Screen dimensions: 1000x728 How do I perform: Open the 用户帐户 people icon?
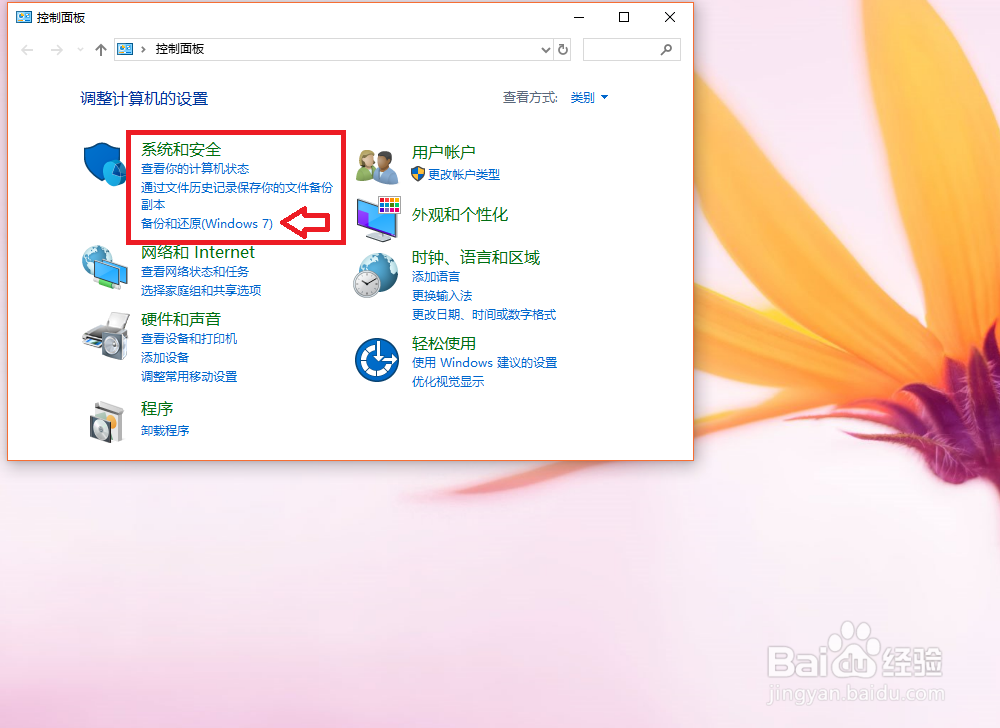376,163
